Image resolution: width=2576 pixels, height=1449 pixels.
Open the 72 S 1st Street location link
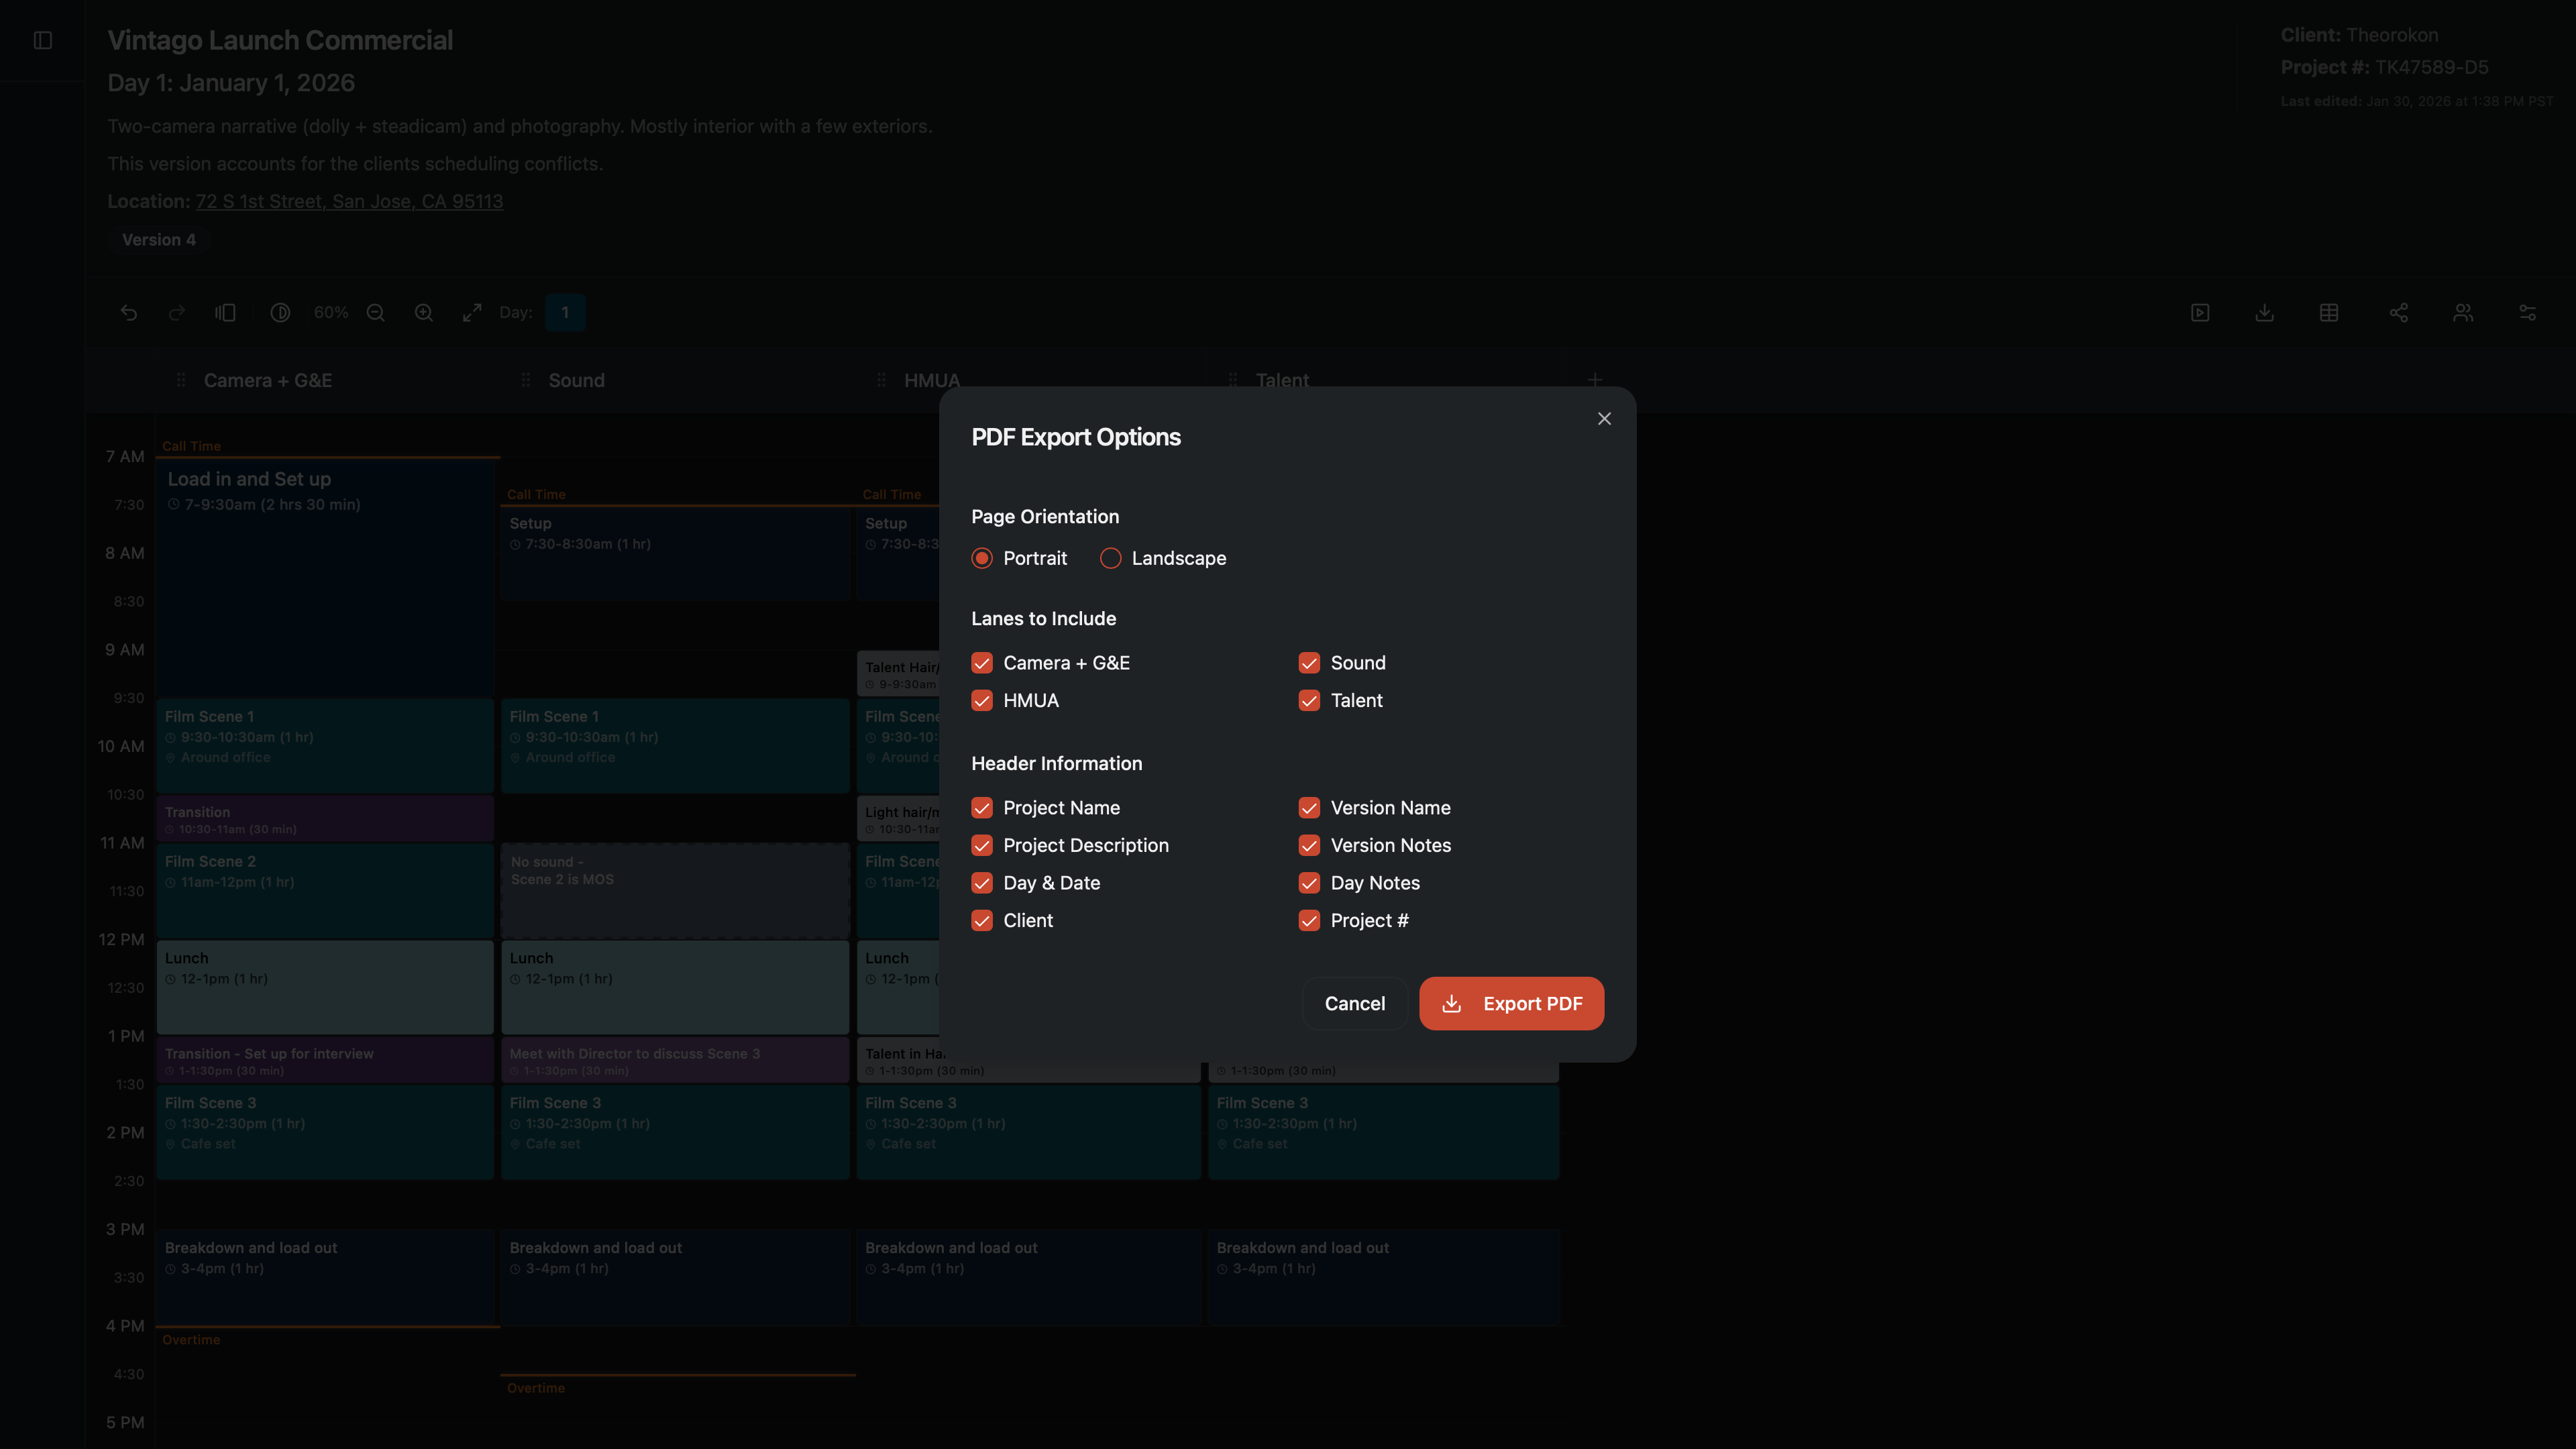tap(349, 201)
